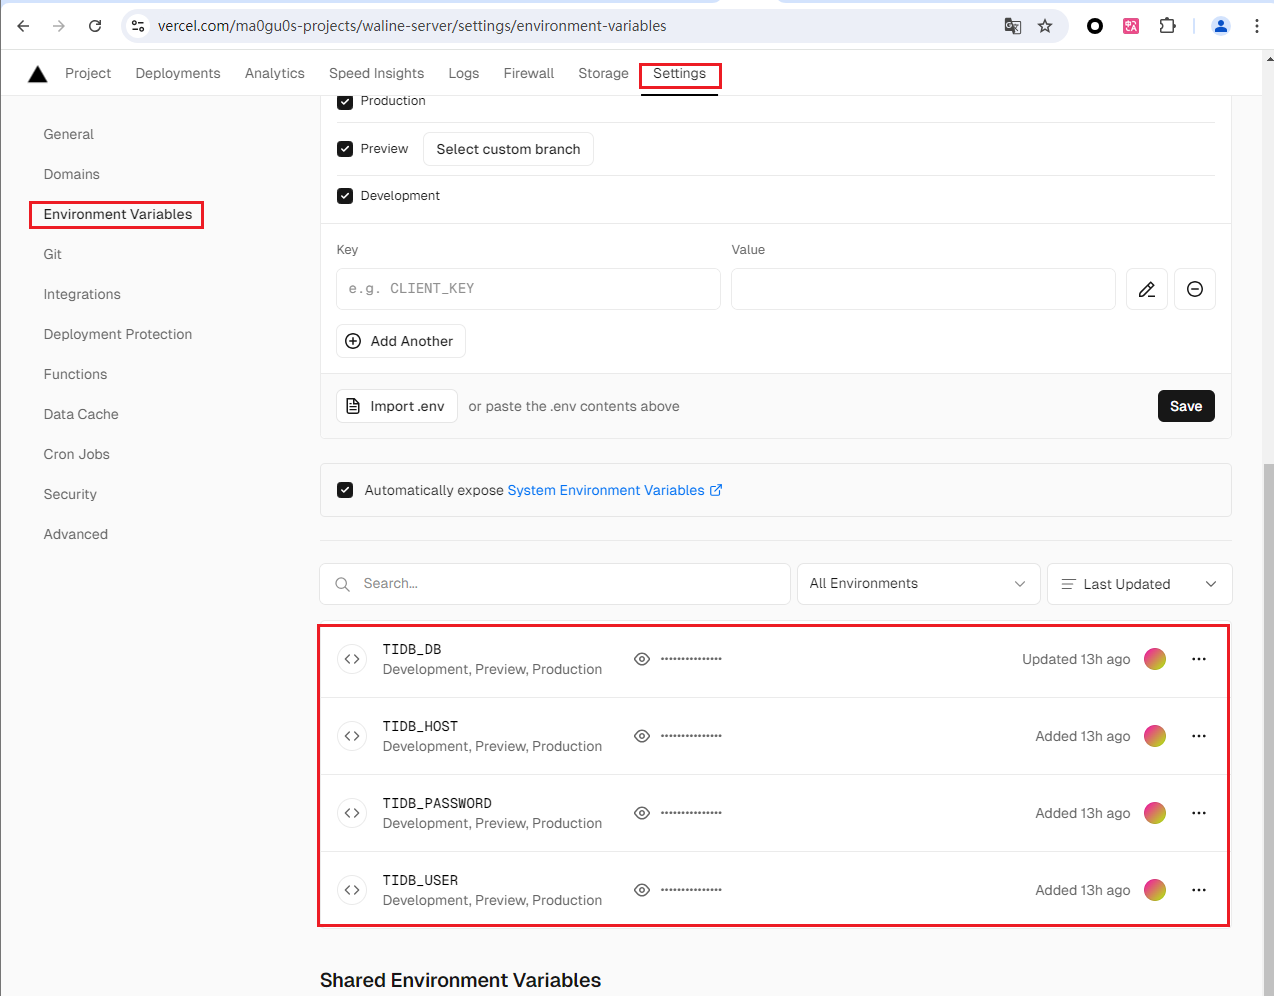1274x996 pixels.
Task: Reload the page with the refresh icon
Action: tap(95, 26)
